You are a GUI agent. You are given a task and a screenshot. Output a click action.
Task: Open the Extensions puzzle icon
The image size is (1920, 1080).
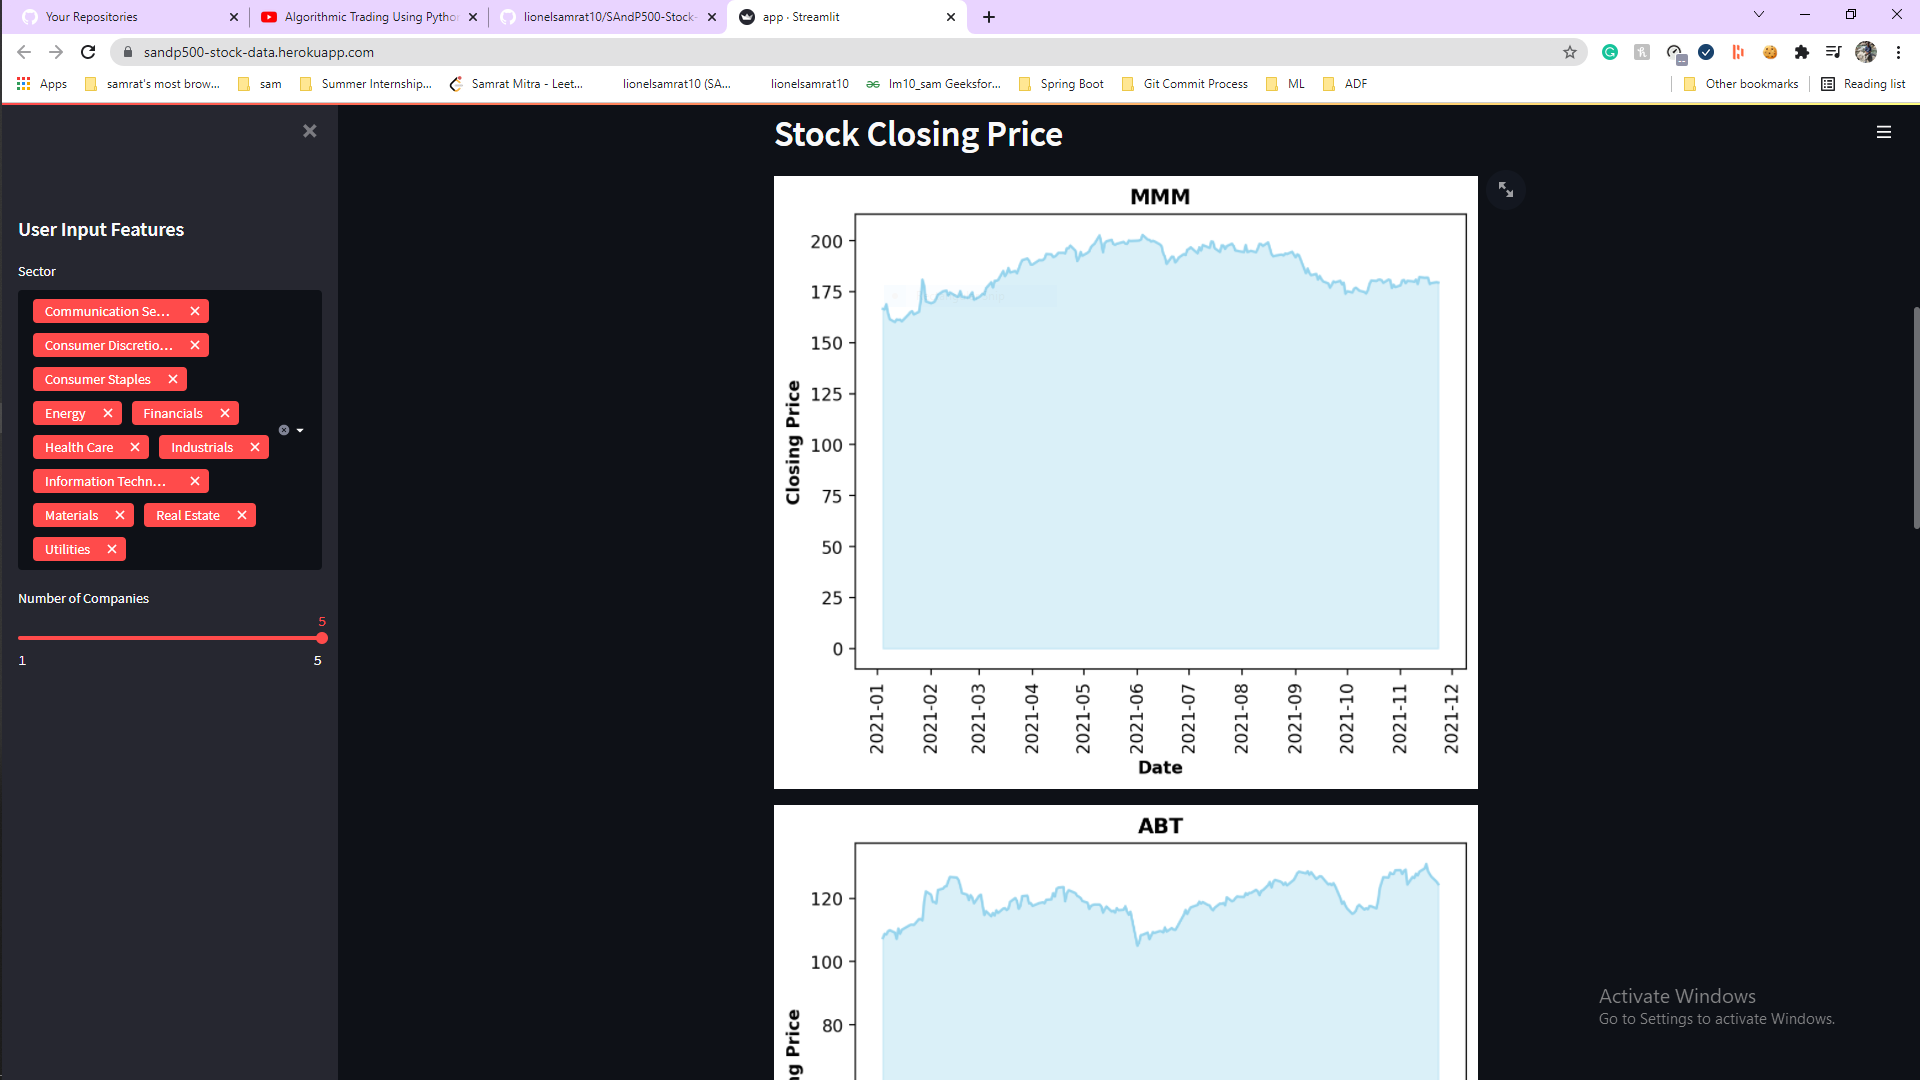click(1802, 52)
